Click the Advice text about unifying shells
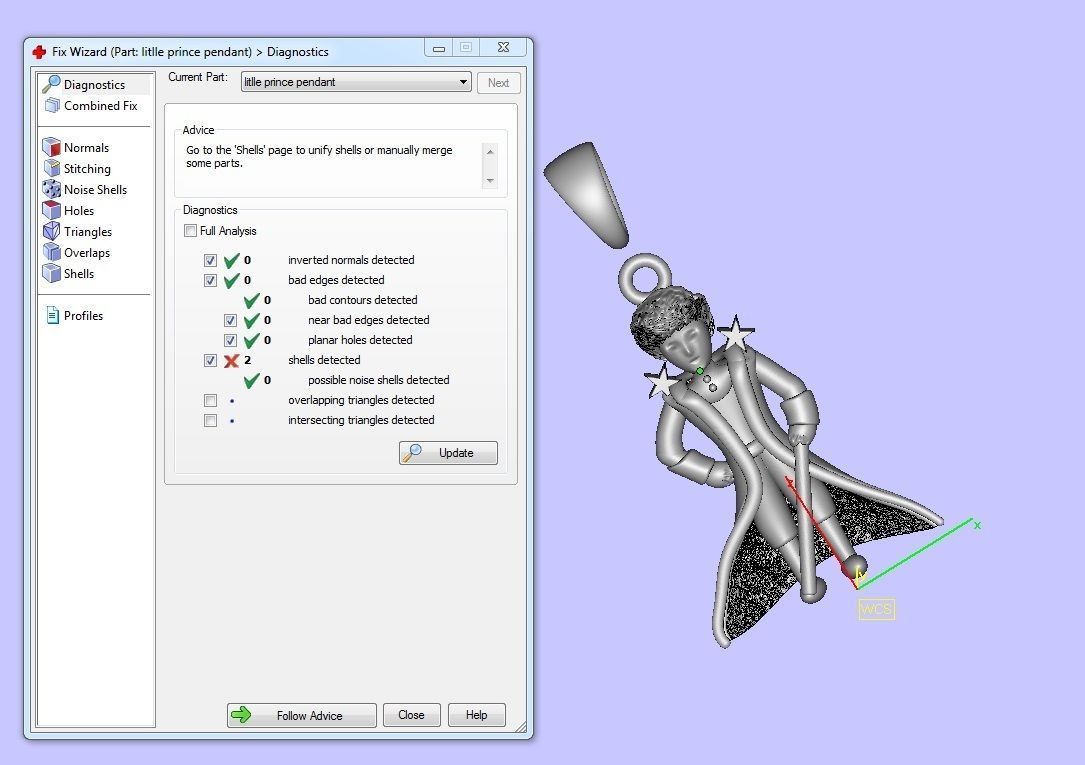 tap(319, 156)
